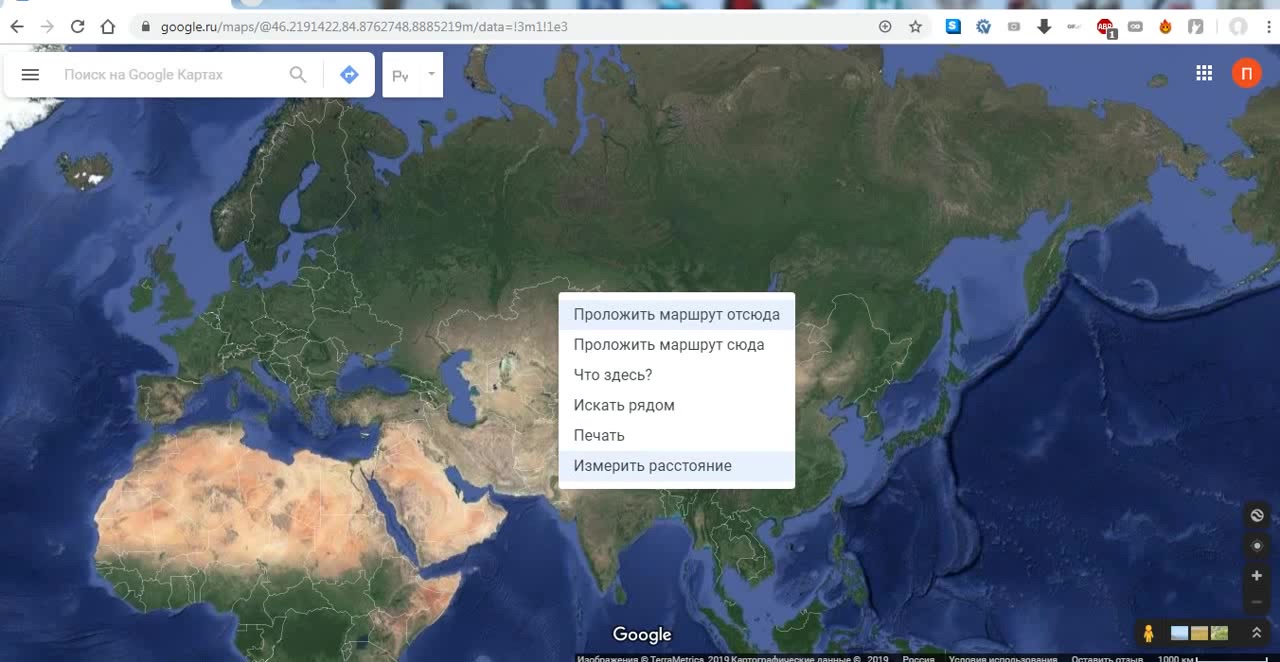The image size is (1280, 662).
Task: Click the AdBlock Plus extension icon
Action: pyautogui.click(x=1105, y=27)
